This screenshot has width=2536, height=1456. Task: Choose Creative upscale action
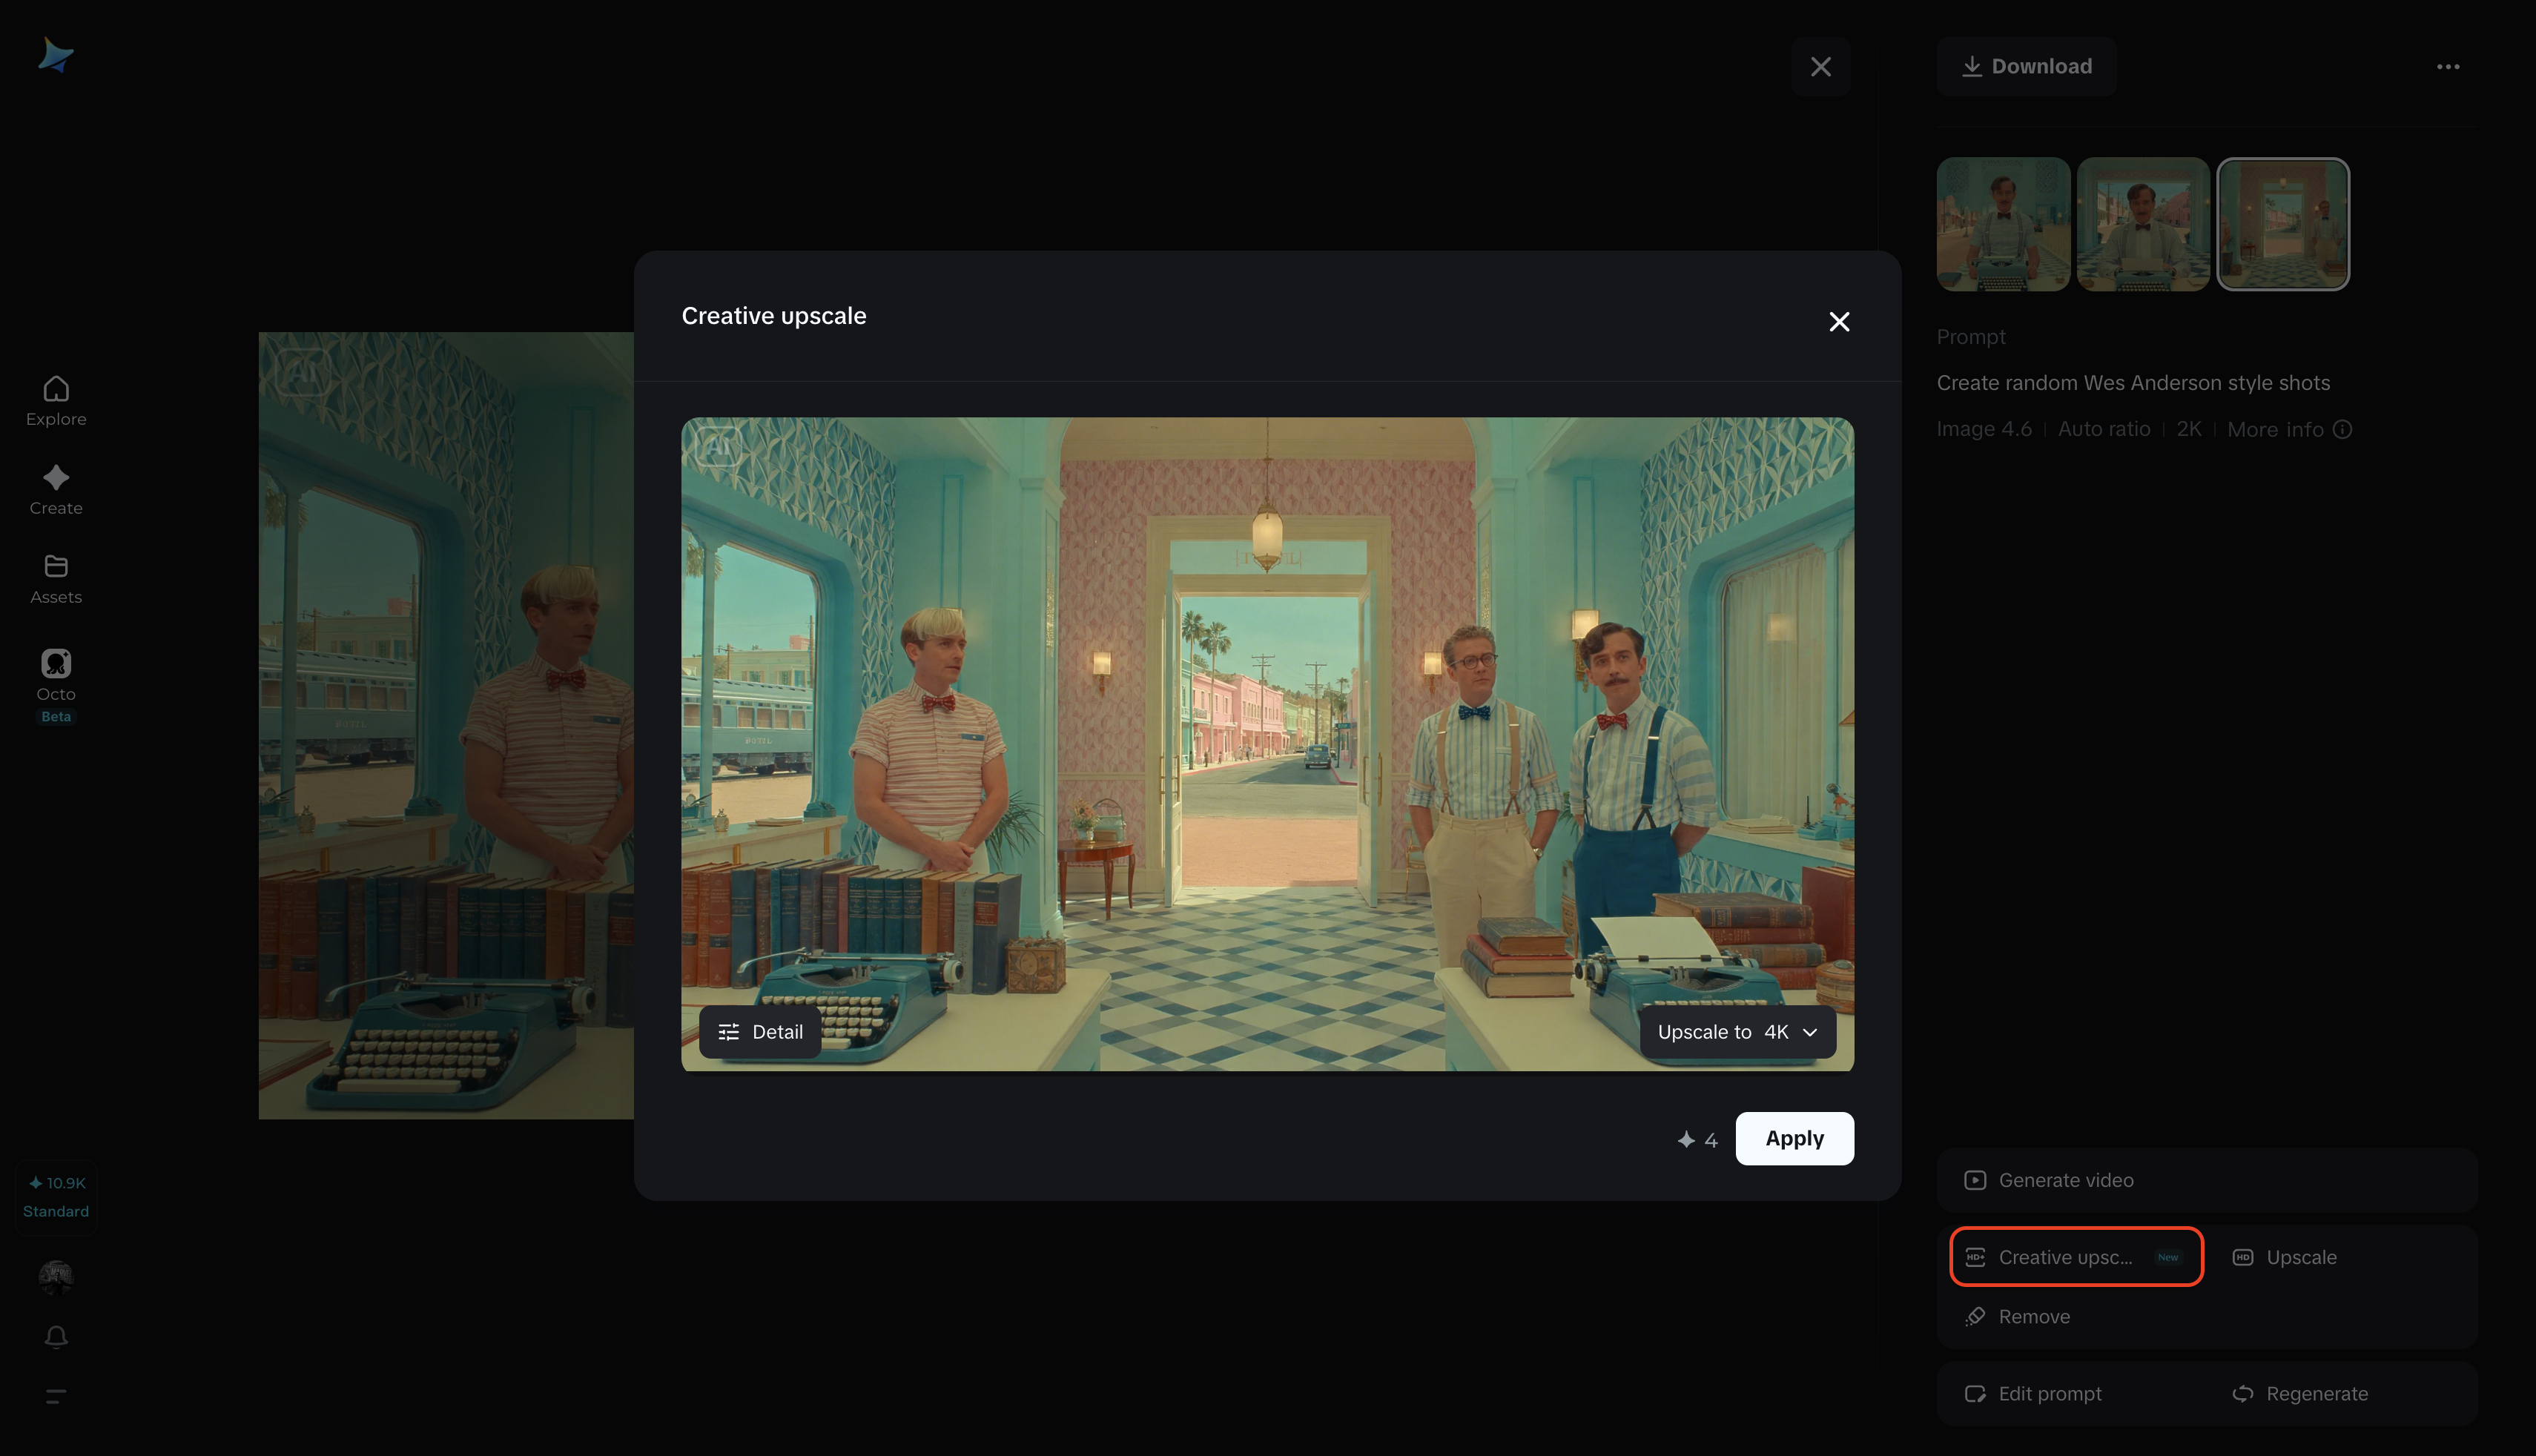pos(2076,1257)
